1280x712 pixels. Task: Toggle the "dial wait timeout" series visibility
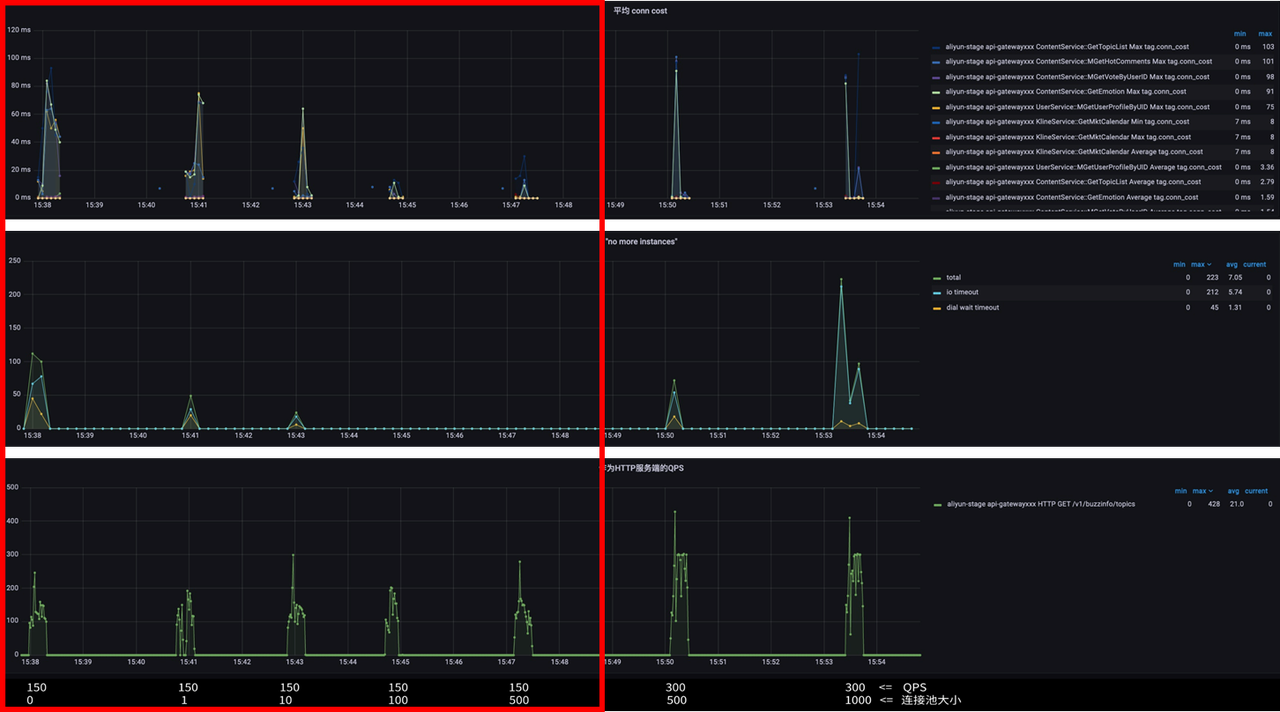click(972, 307)
